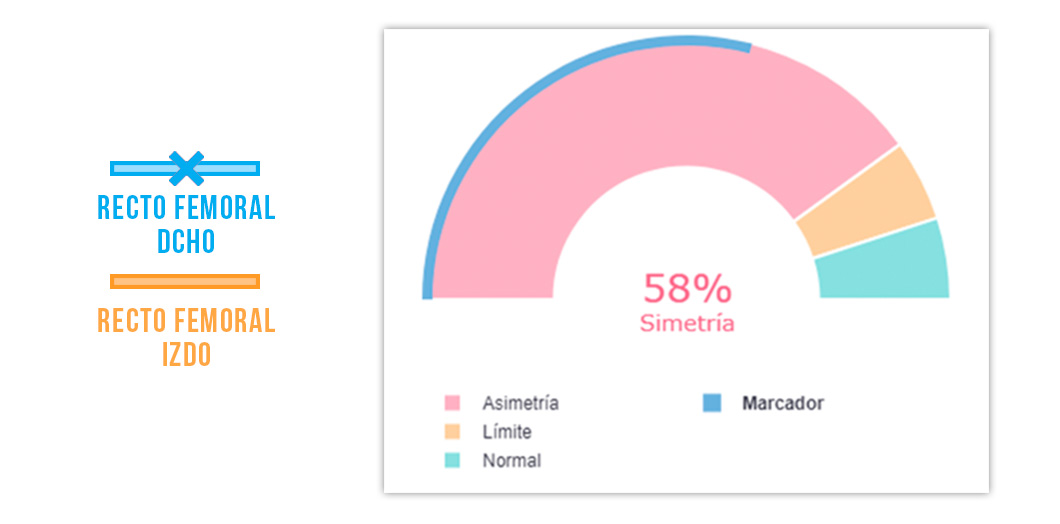Toggle the Límite legend label
This screenshot has height=524, width=1060.
tap(507, 432)
